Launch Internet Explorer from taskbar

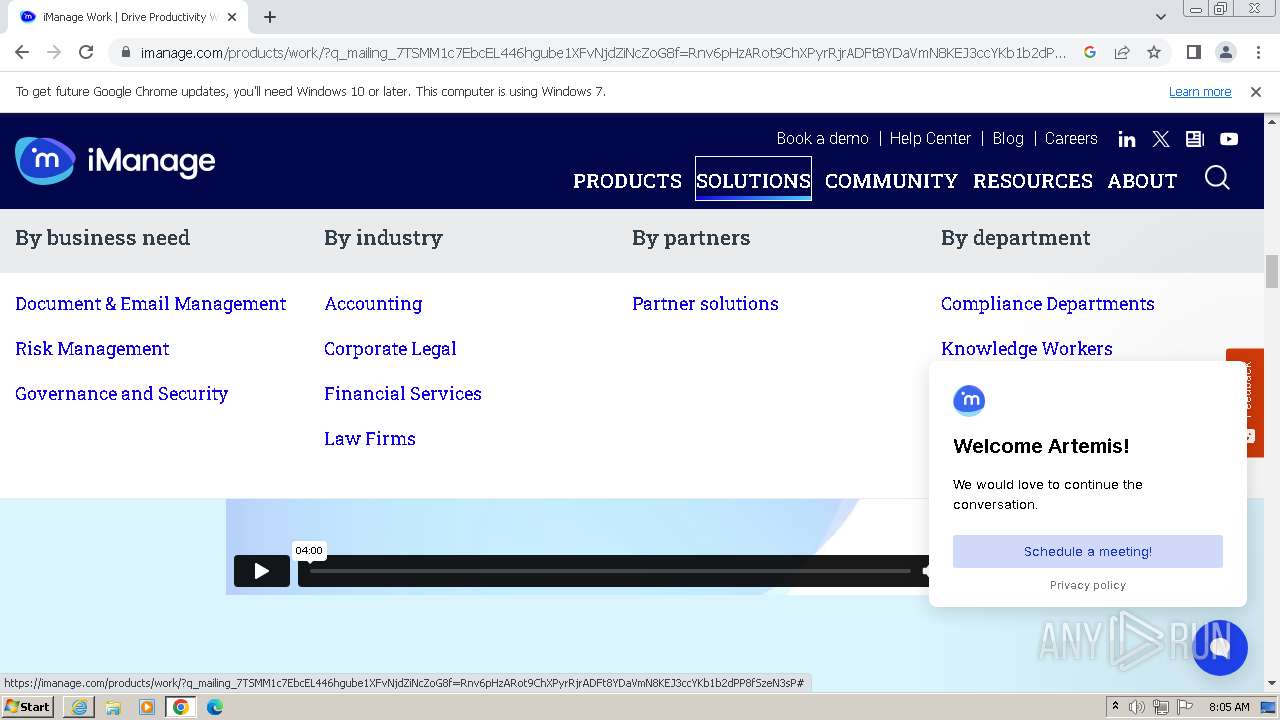click(x=79, y=707)
